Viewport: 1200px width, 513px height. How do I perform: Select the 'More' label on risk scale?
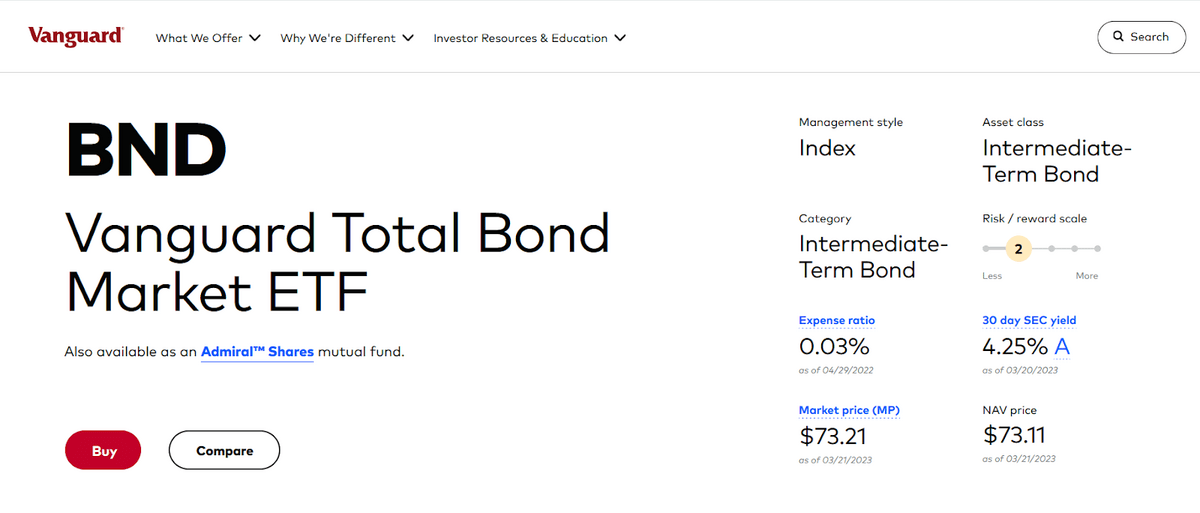click(1086, 276)
